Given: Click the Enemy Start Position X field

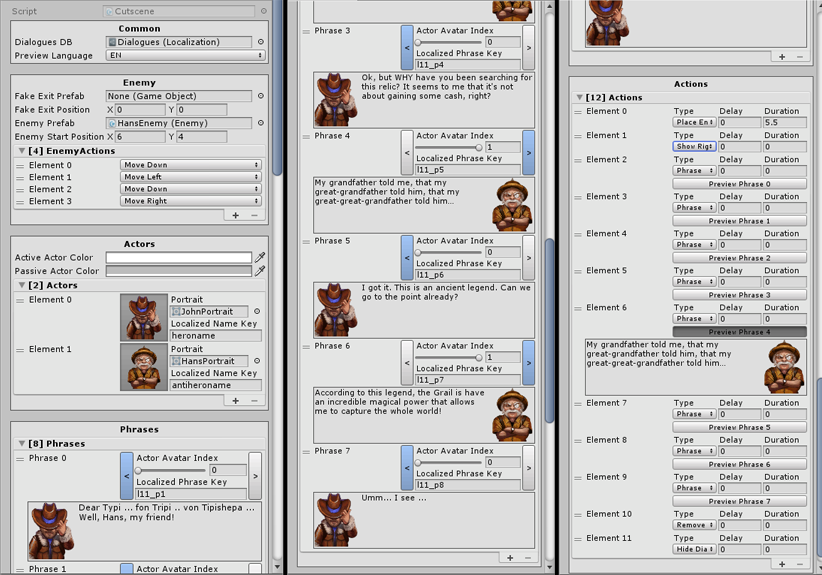Looking at the screenshot, I should [140, 137].
